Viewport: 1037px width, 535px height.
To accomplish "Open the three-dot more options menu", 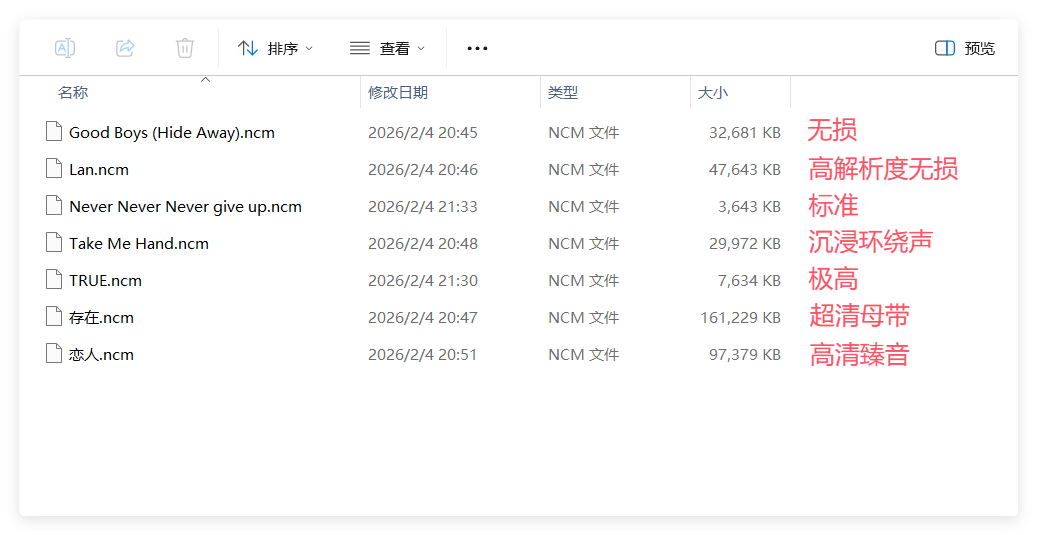I will 477,48.
